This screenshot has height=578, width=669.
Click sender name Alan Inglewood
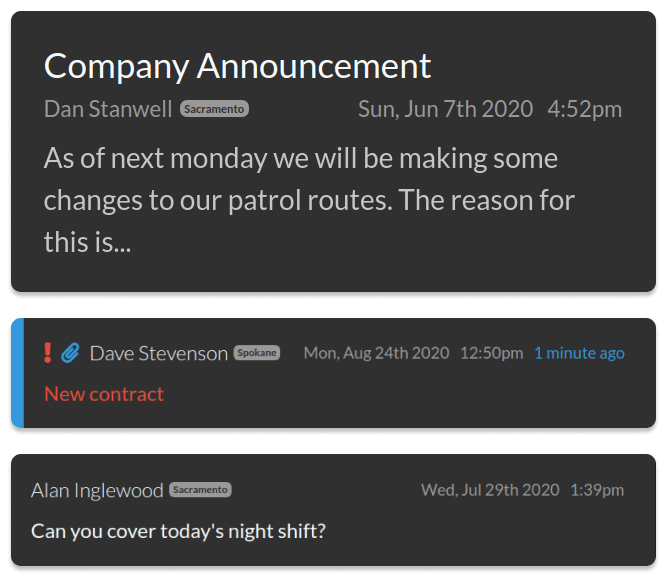(x=97, y=490)
